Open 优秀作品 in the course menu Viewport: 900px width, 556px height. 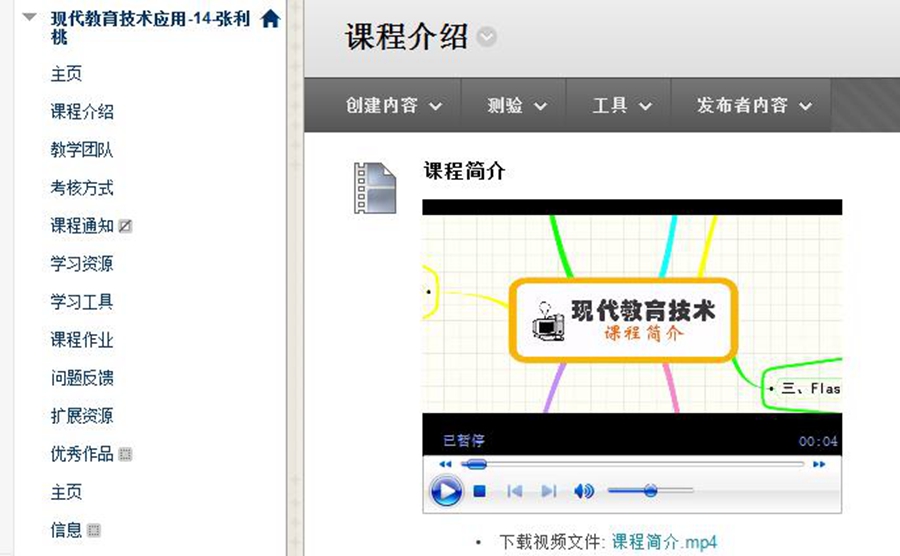coord(82,454)
